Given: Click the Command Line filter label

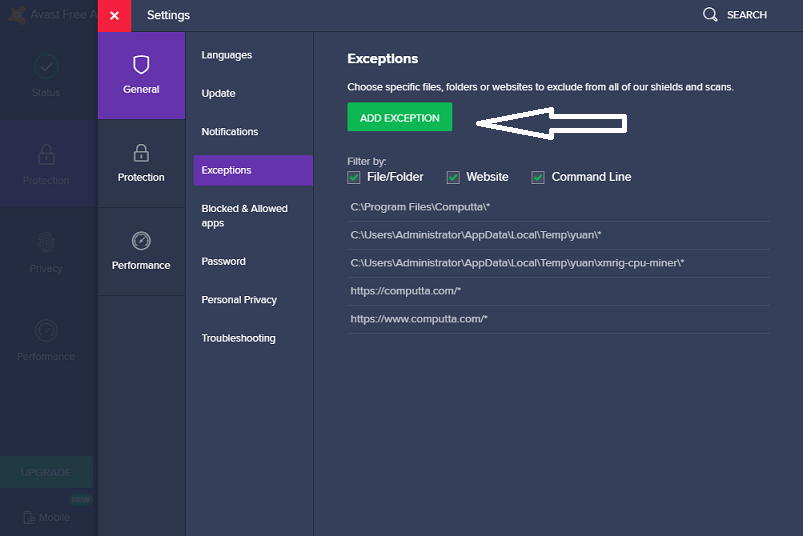Looking at the screenshot, I should click(x=591, y=177).
